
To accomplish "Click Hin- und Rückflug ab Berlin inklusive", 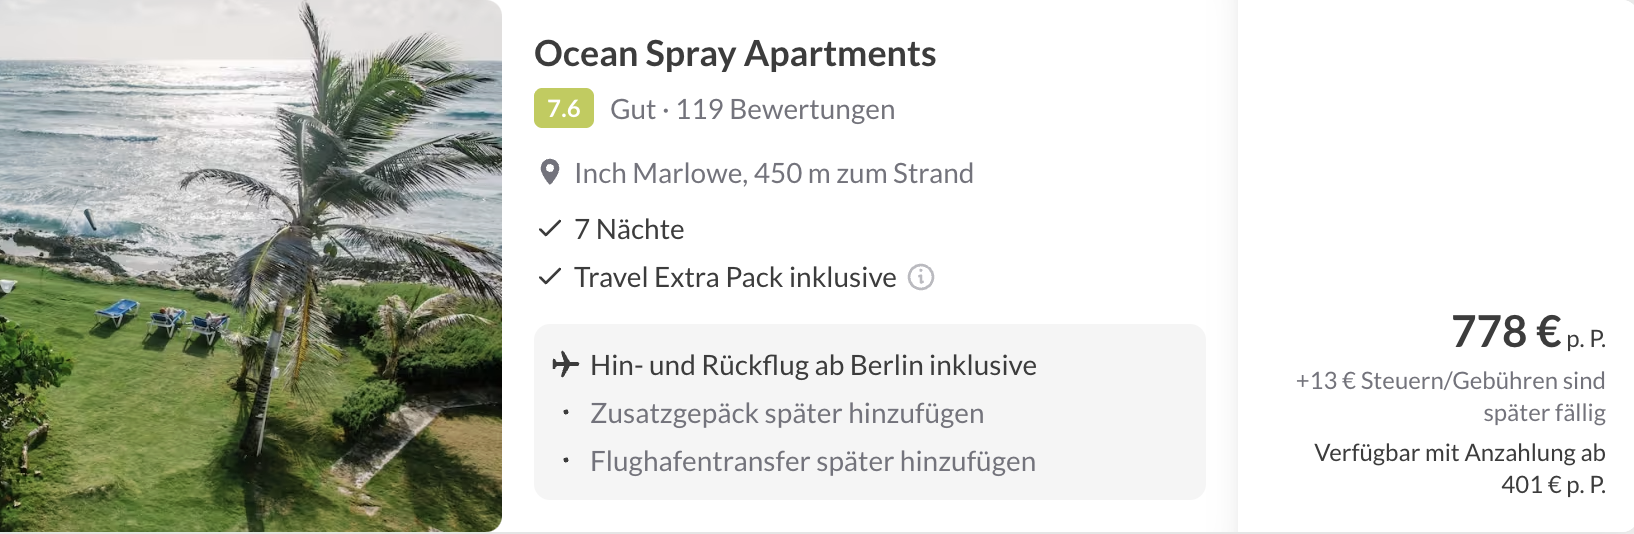I will coord(813,365).
